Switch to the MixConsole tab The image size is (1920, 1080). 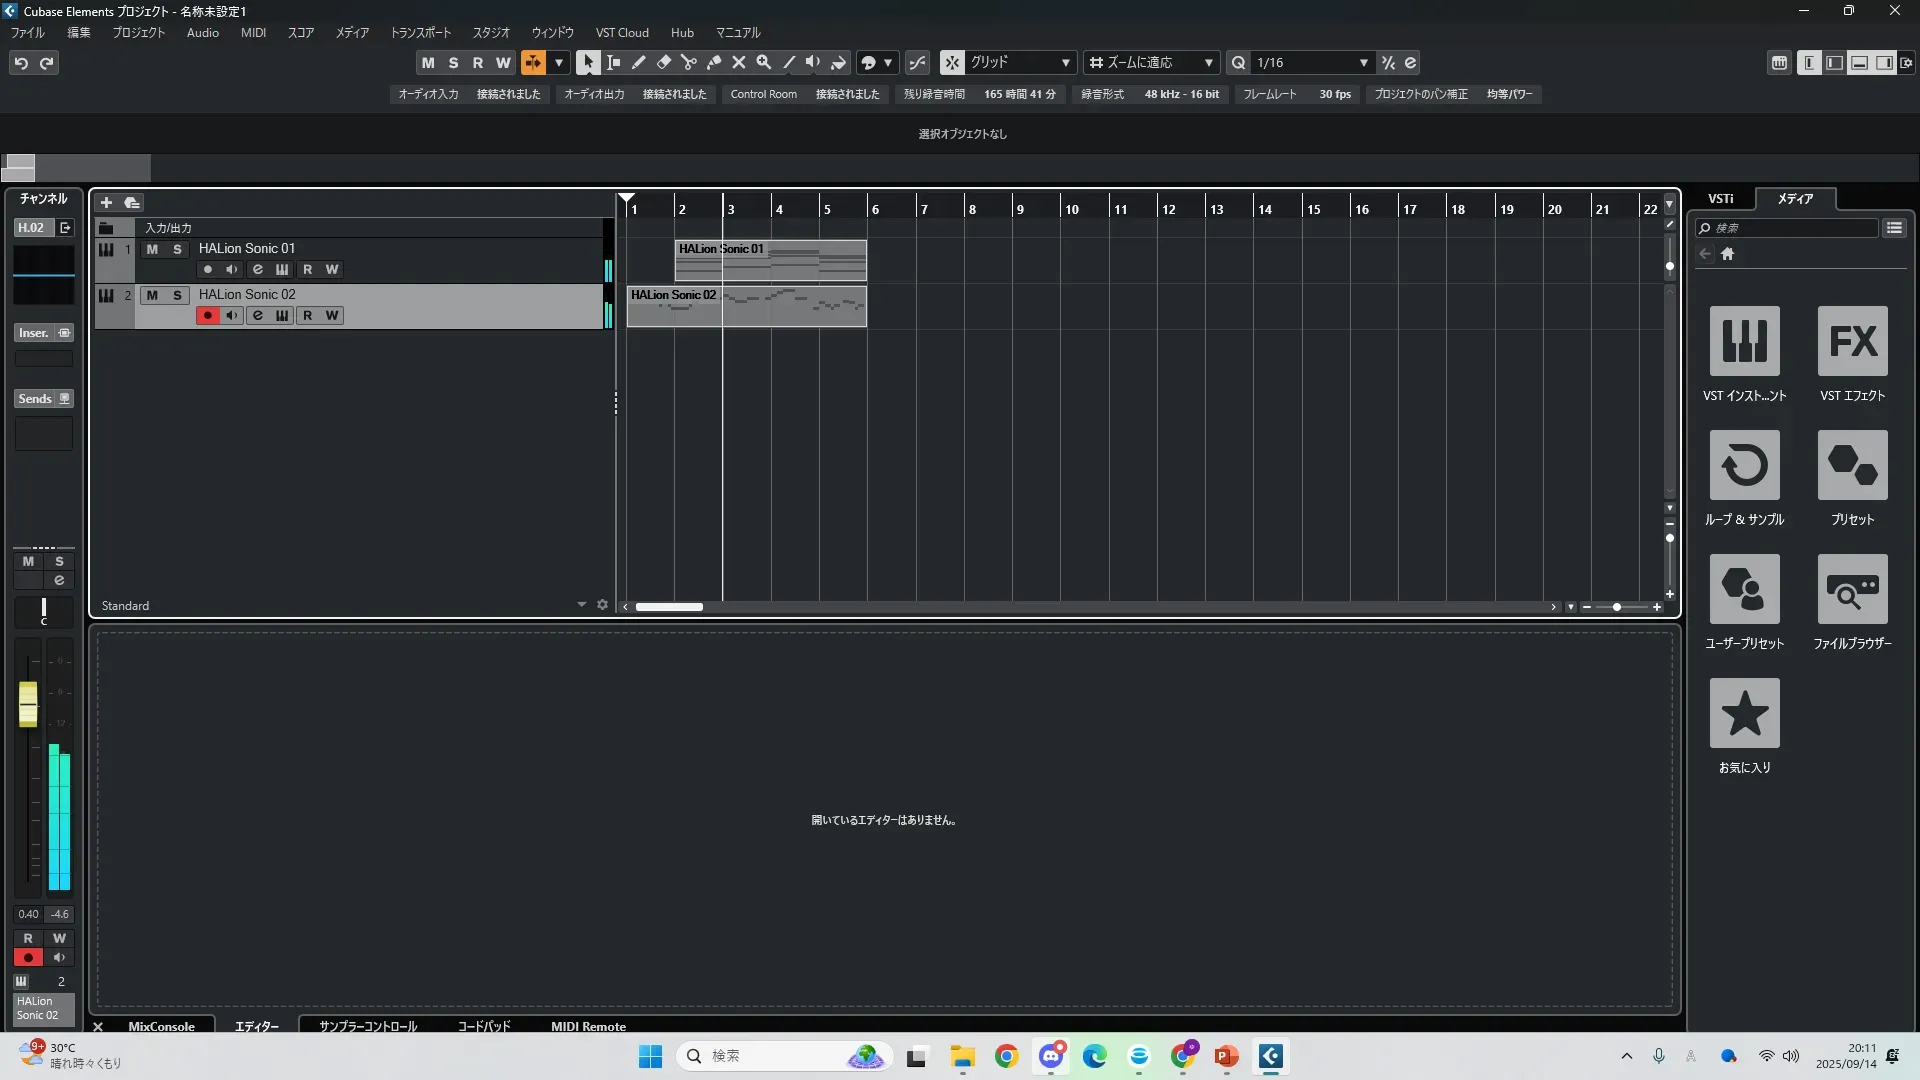(x=161, y=1026)
